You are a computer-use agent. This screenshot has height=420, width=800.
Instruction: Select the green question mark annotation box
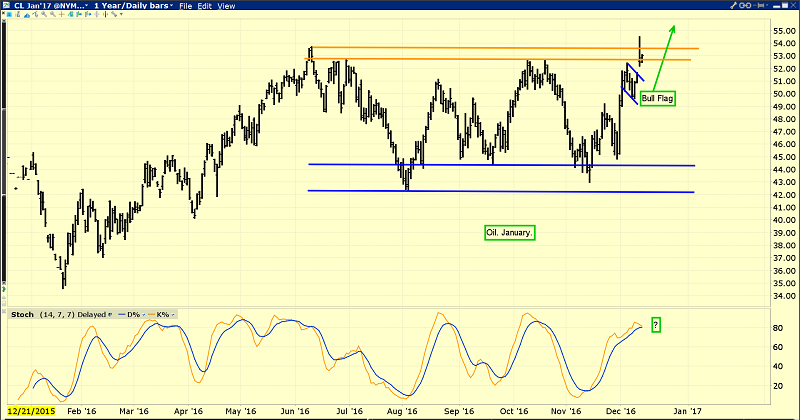tap(656, 326)
